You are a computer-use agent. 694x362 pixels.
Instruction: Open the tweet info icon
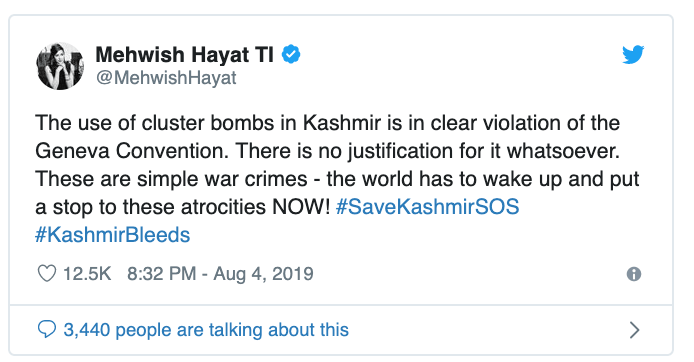[634, 274]
